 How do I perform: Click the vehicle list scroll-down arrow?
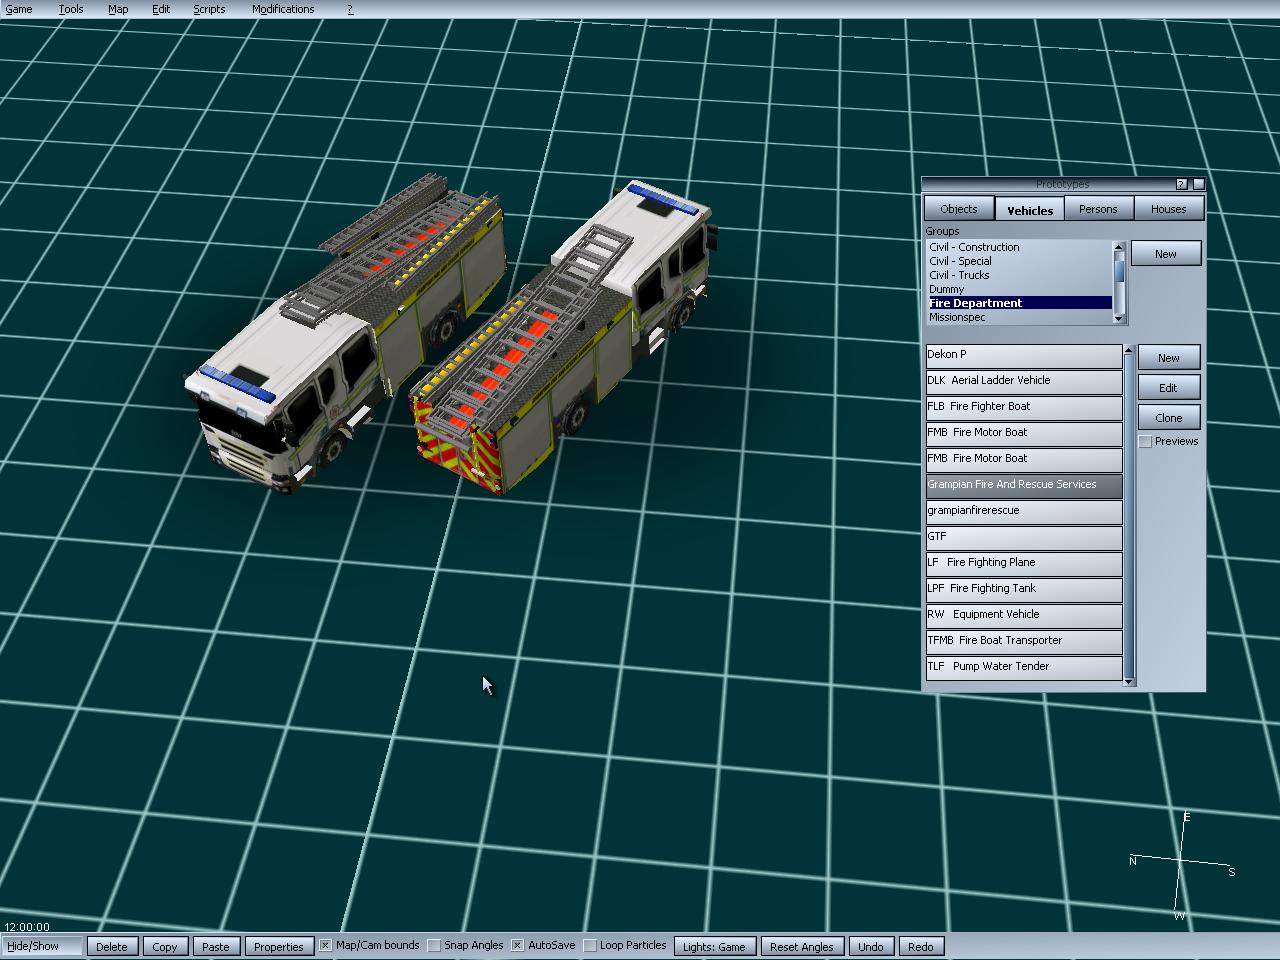point(1129,681)
